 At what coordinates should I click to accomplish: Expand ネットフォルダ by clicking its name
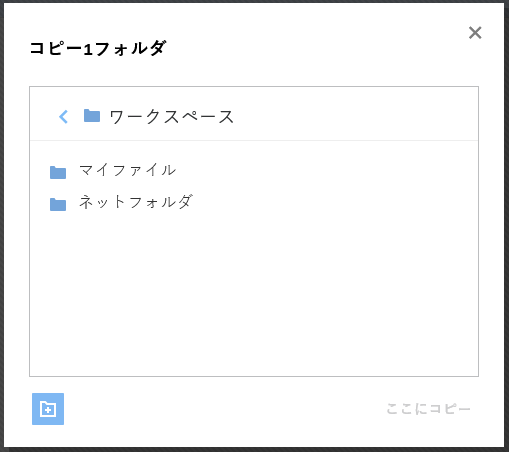pos(136,202)
